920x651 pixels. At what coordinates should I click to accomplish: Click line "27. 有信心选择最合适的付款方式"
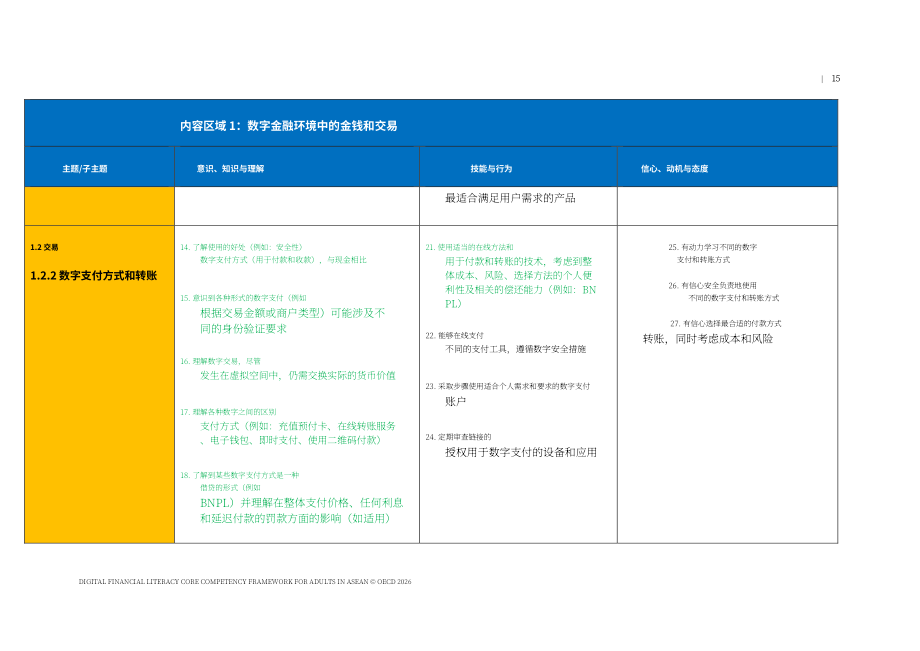click(x=726, y=324)
